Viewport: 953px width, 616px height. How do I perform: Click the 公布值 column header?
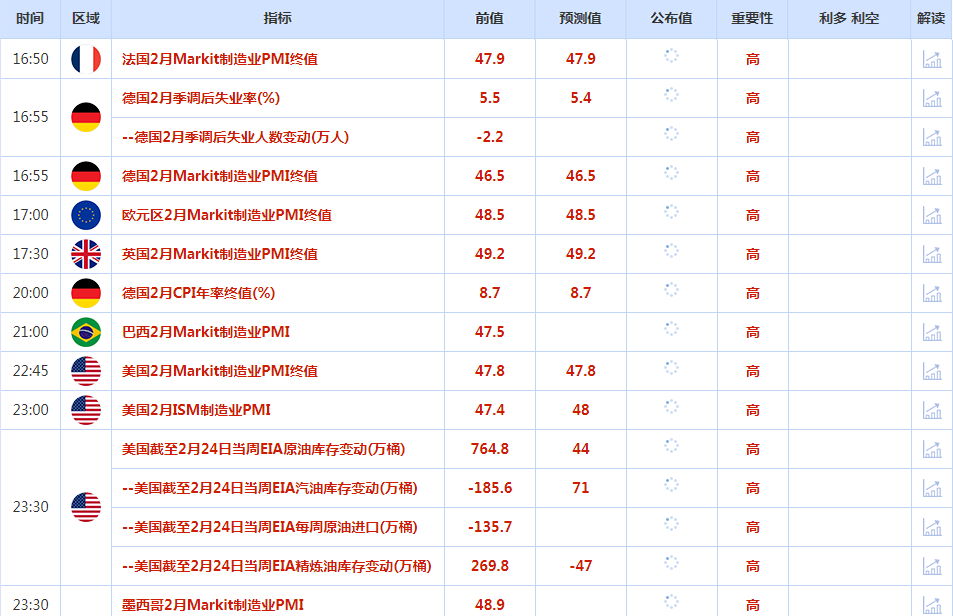tap(672, 18)
